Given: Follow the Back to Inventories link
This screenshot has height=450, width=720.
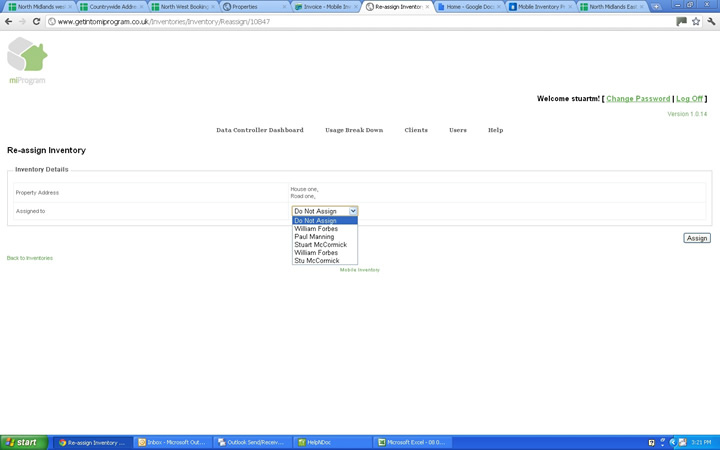Looking at the screenshot, I should click(x=30, y=258).
